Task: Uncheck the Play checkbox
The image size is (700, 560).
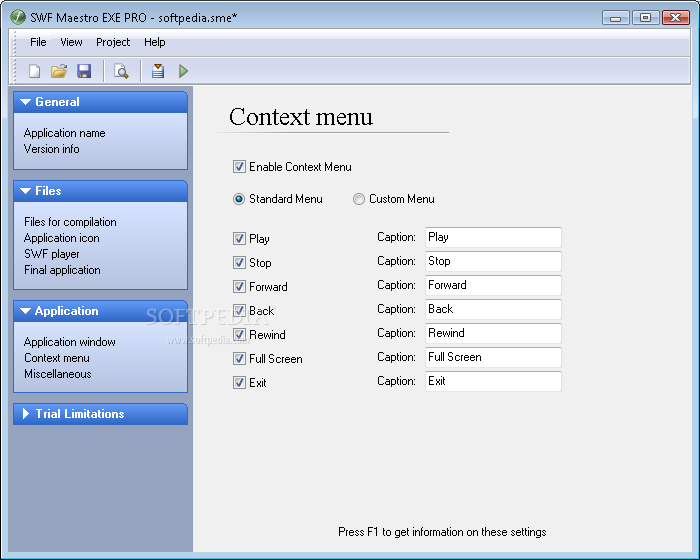Action: coord(239,238)
